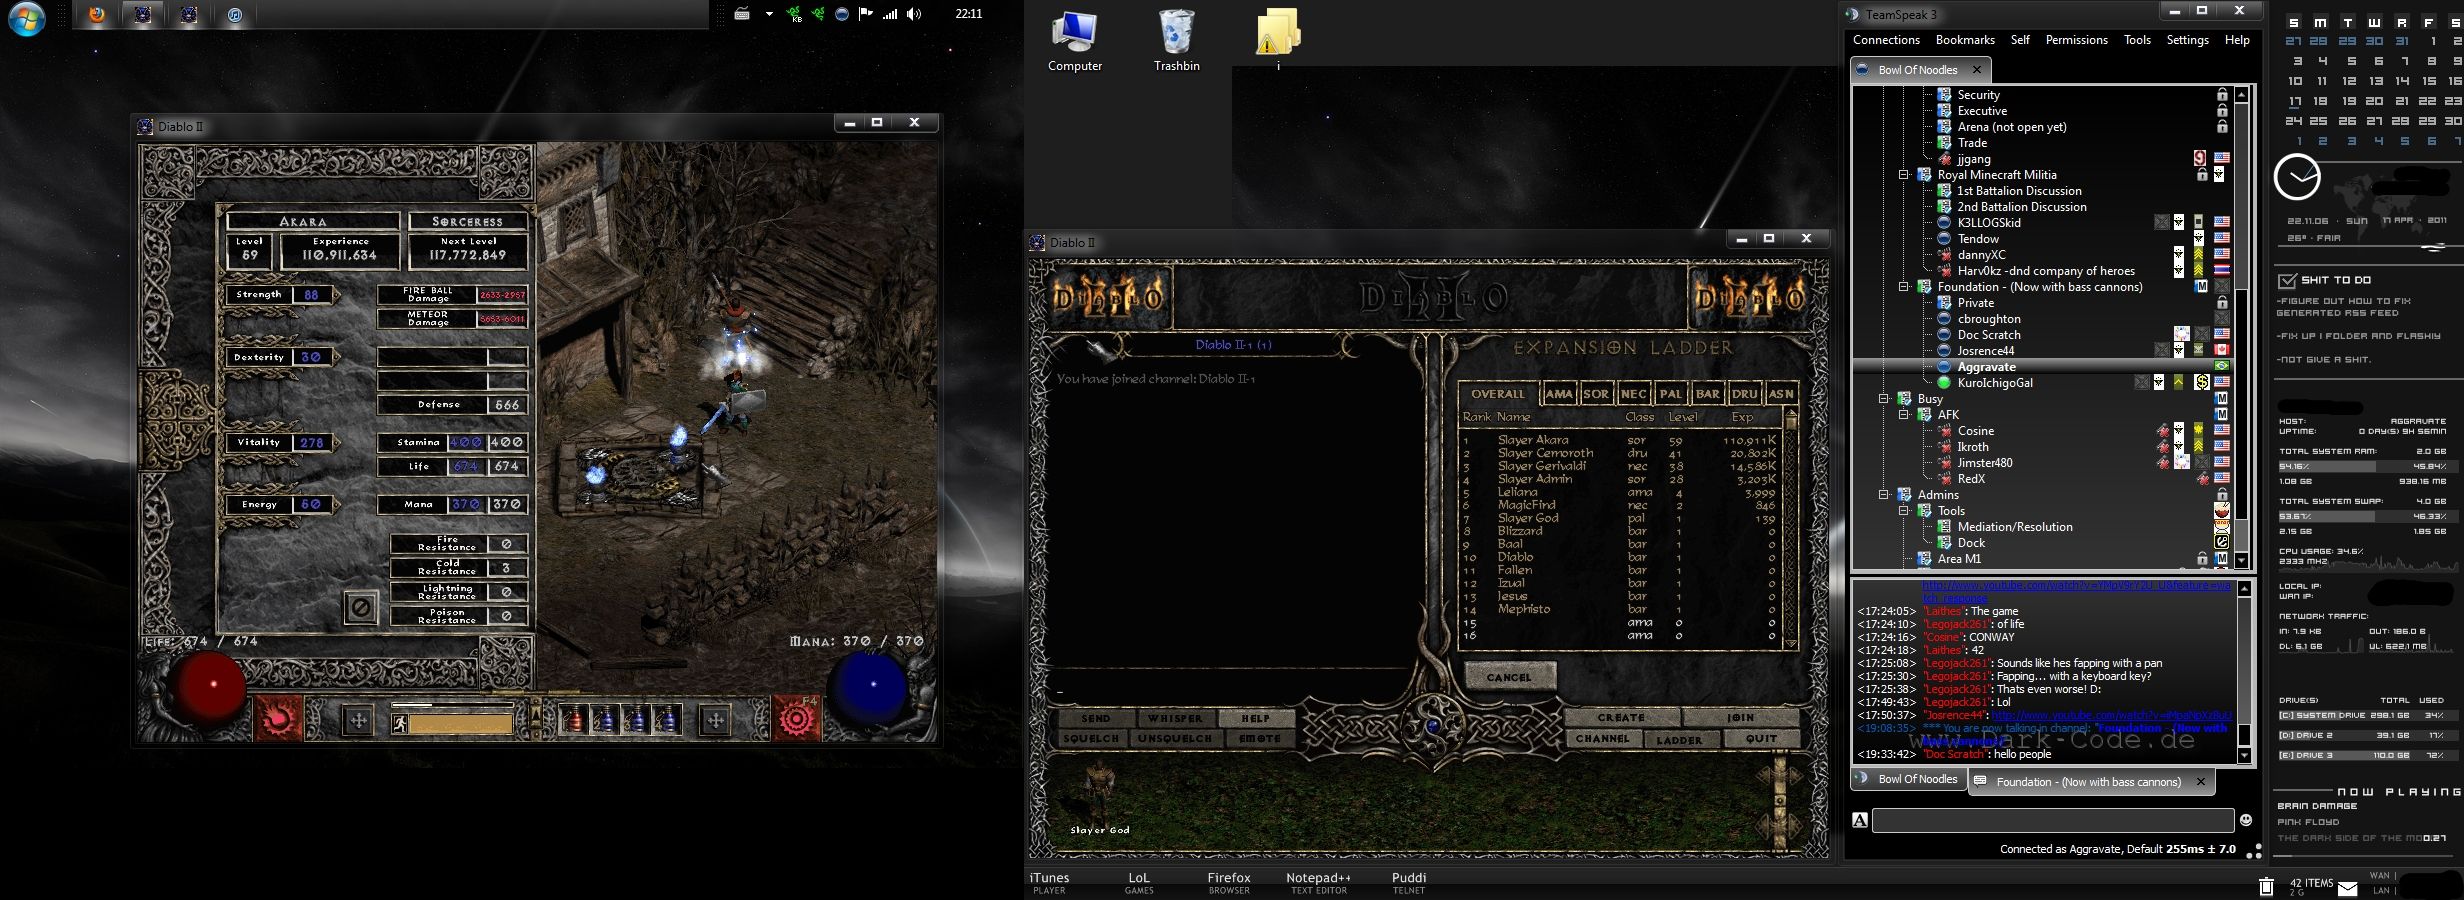The image size is (2464, 900).
Task: Collapse the Admins channel tree
Action: (x=1884, y=495)
